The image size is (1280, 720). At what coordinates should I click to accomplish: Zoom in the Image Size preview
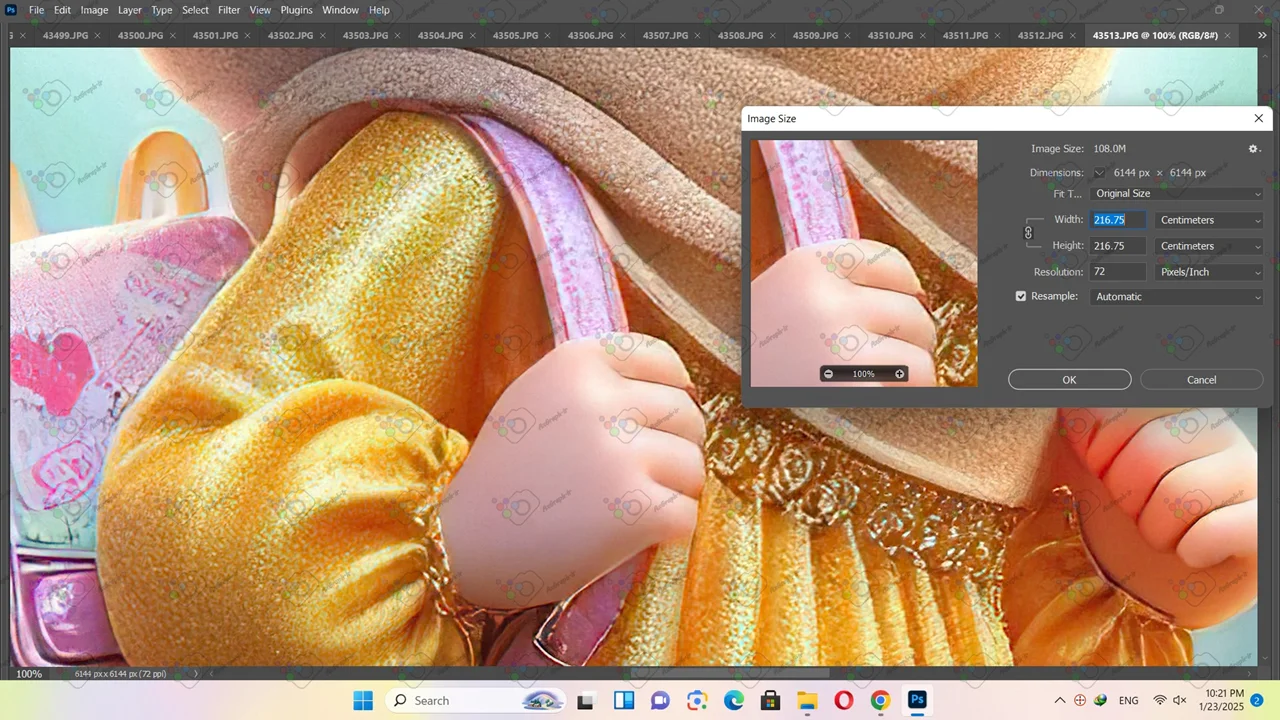click(899, 374)
